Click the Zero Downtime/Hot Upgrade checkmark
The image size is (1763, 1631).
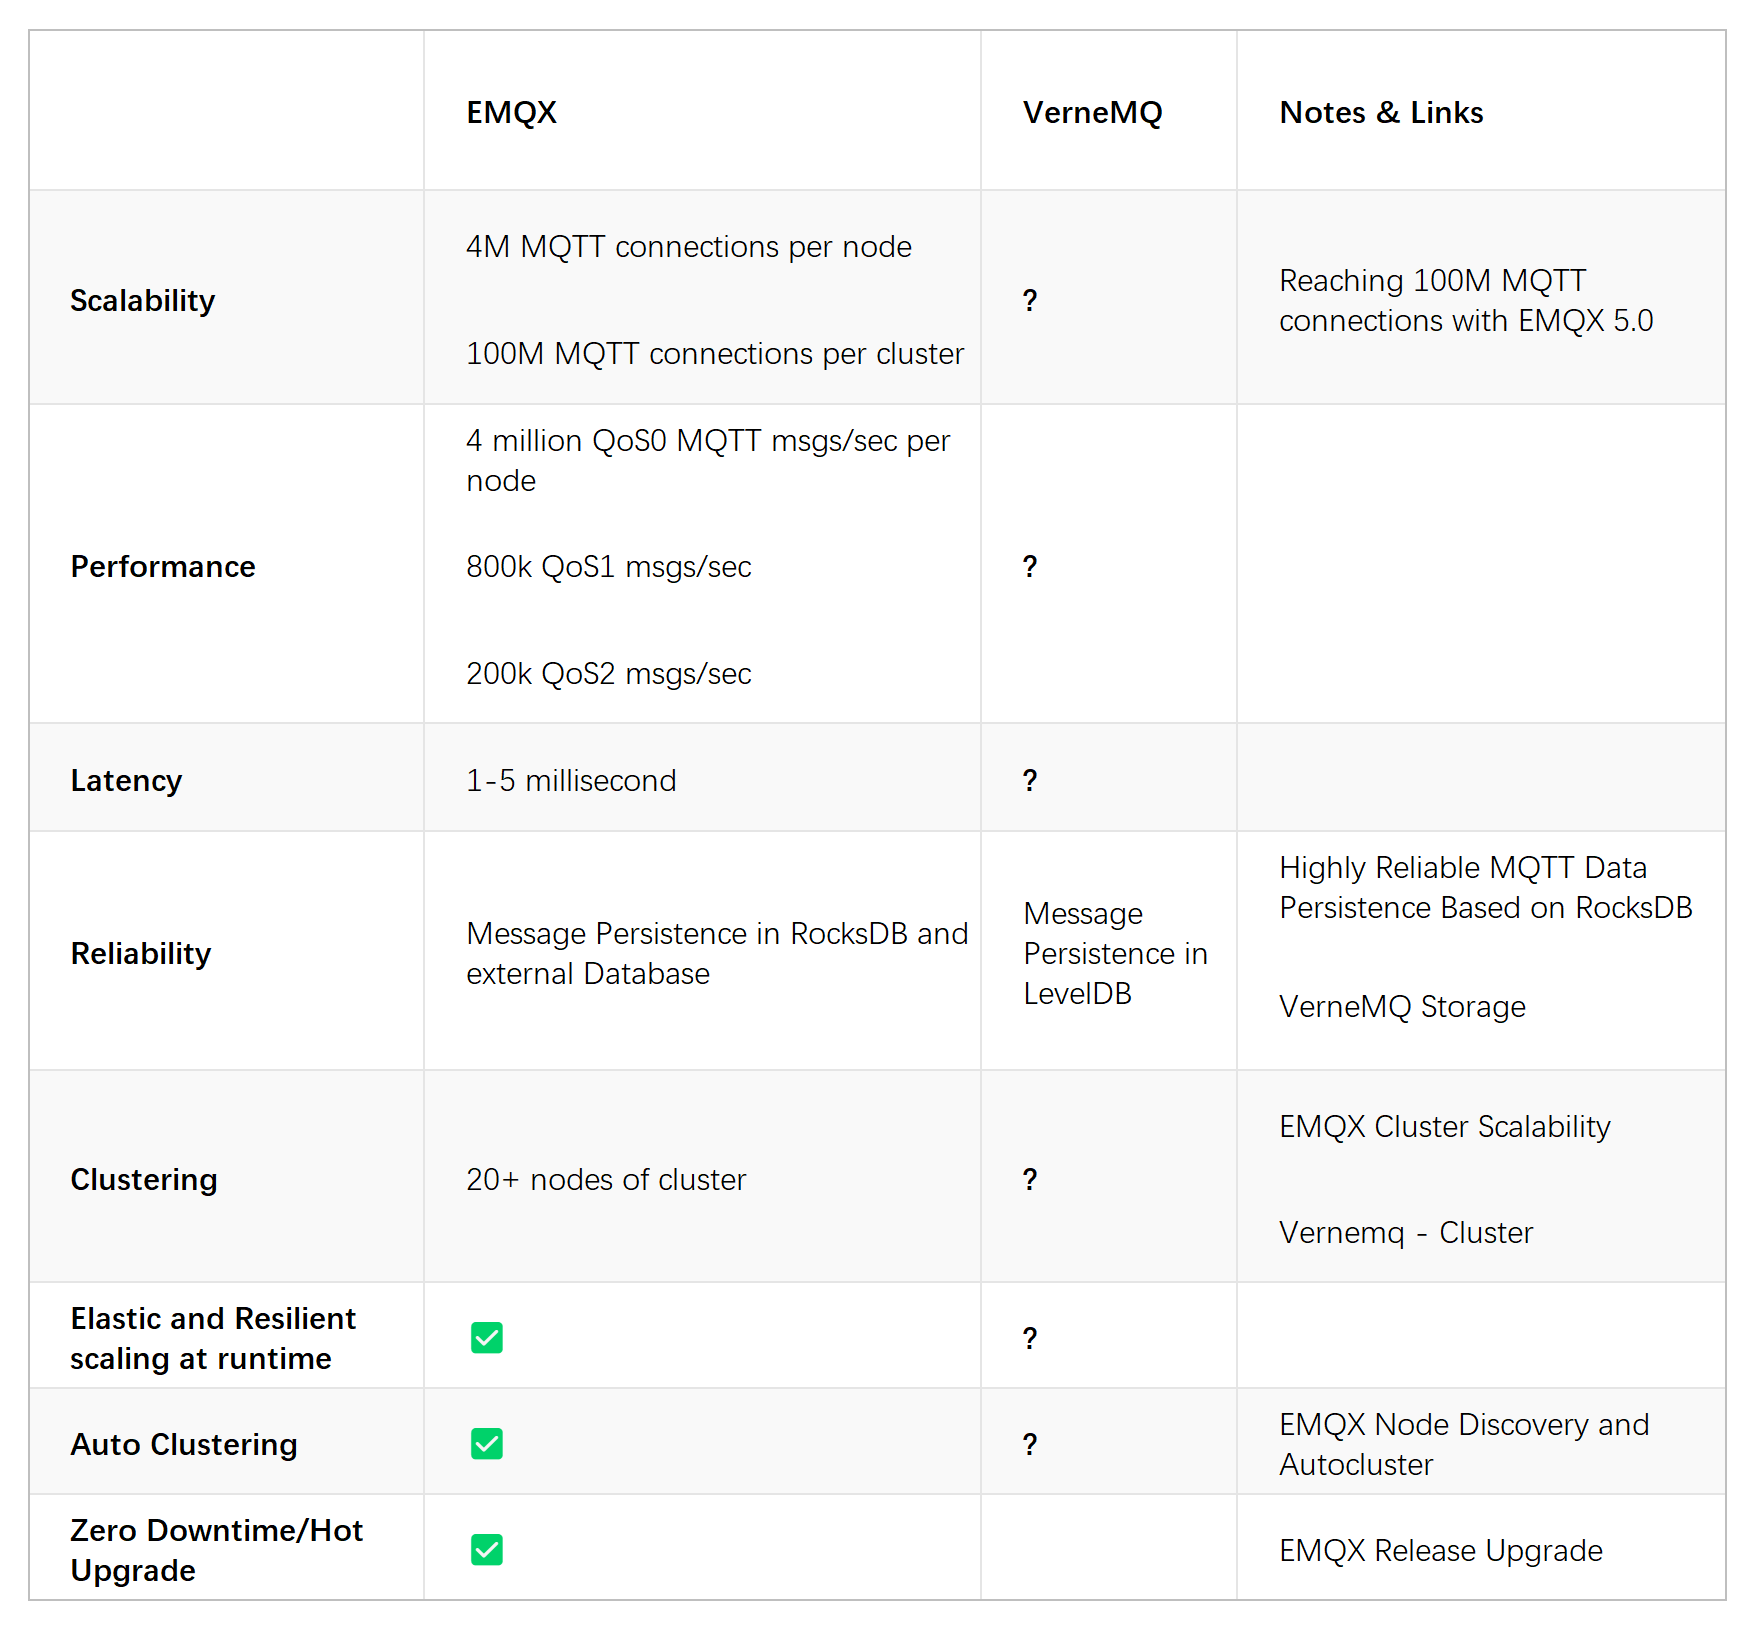click(x=487, y=1550)
